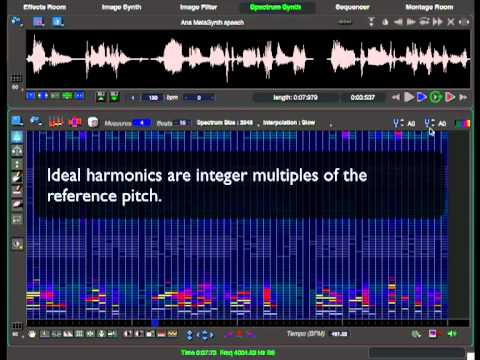
Task: Open the Sequencer room tab
Action: pyautogui.click(x=353, y=7)
